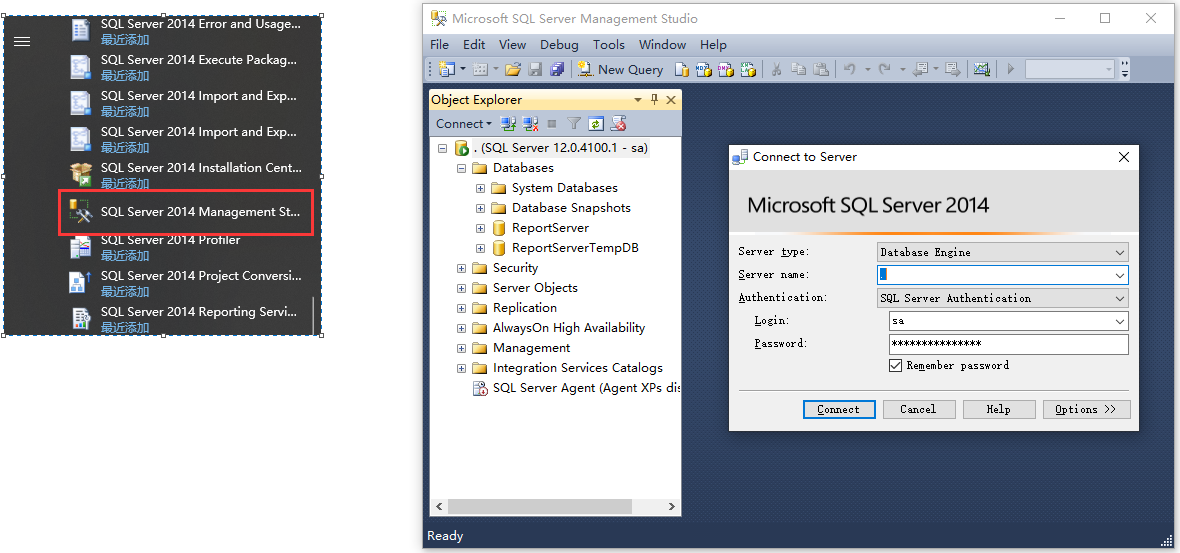
Task: Open the Server name dropdown arrow
Action: point(1120,275)
